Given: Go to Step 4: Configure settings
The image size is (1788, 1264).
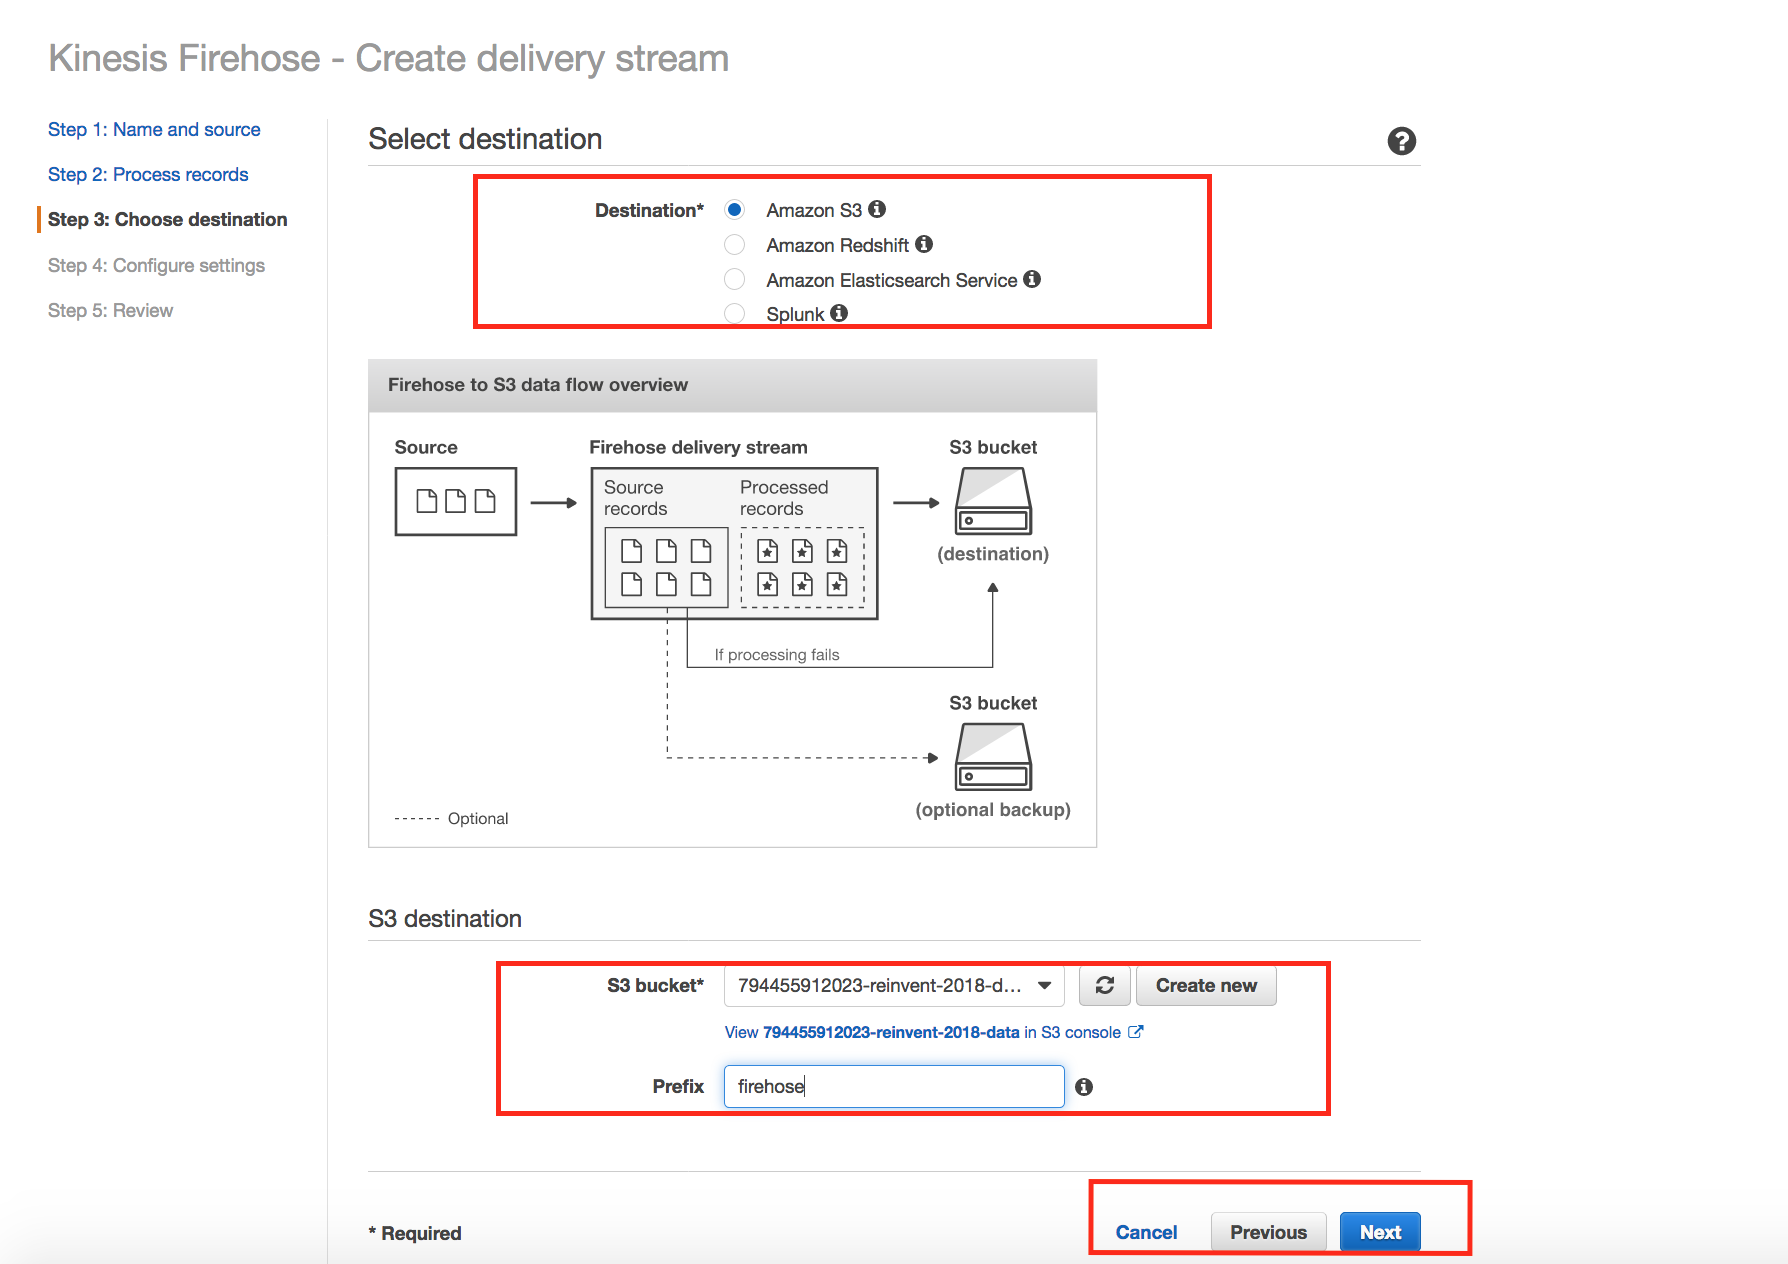Looking at the screenshot, I should [156, 265].
